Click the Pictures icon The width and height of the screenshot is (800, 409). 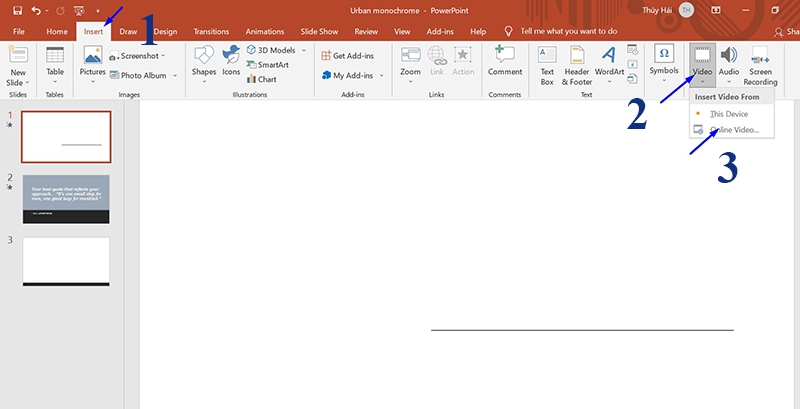click(93, 55)
